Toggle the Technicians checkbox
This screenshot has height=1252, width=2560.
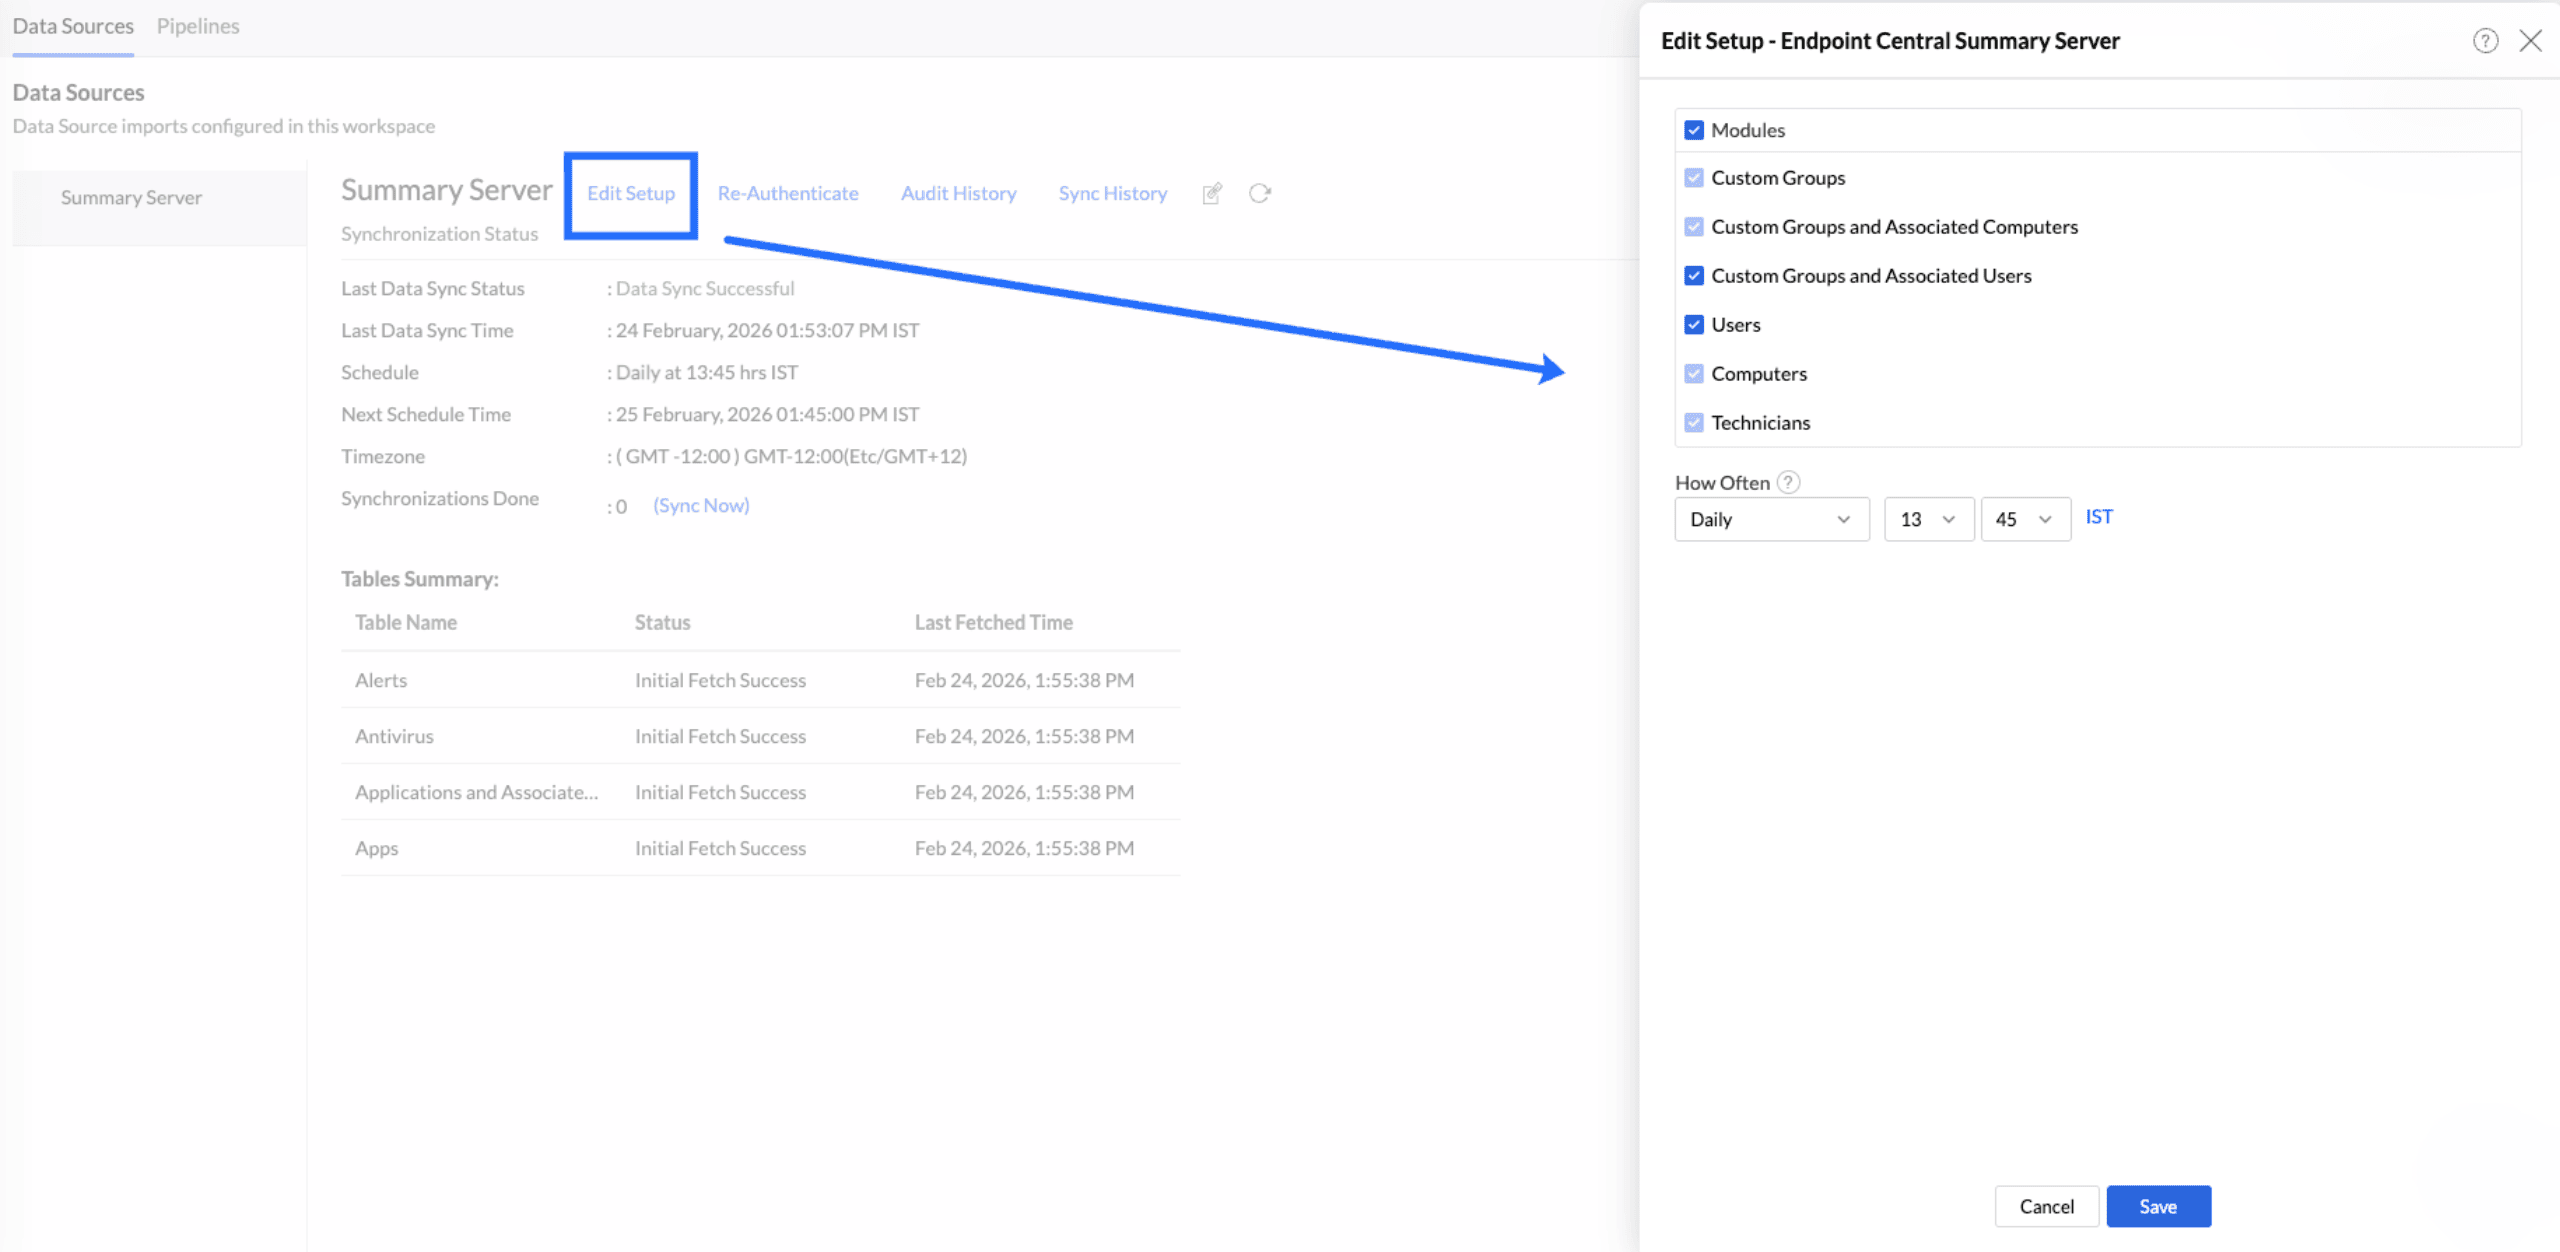[1694, 423]
